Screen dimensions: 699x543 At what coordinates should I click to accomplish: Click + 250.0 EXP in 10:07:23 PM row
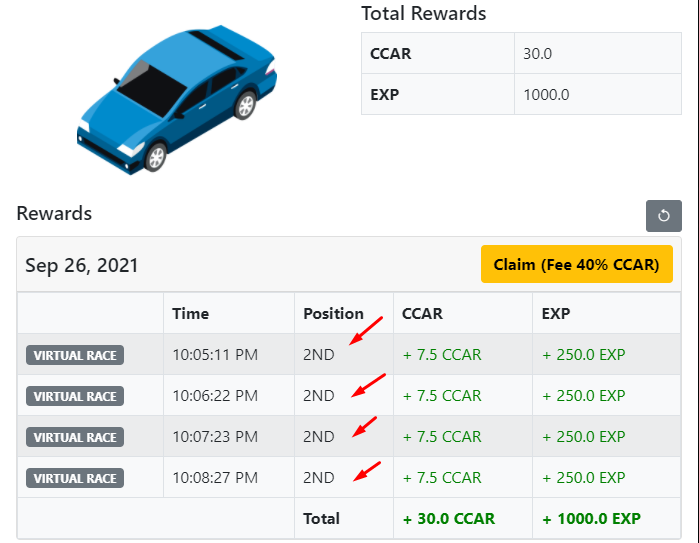(584, 437)
